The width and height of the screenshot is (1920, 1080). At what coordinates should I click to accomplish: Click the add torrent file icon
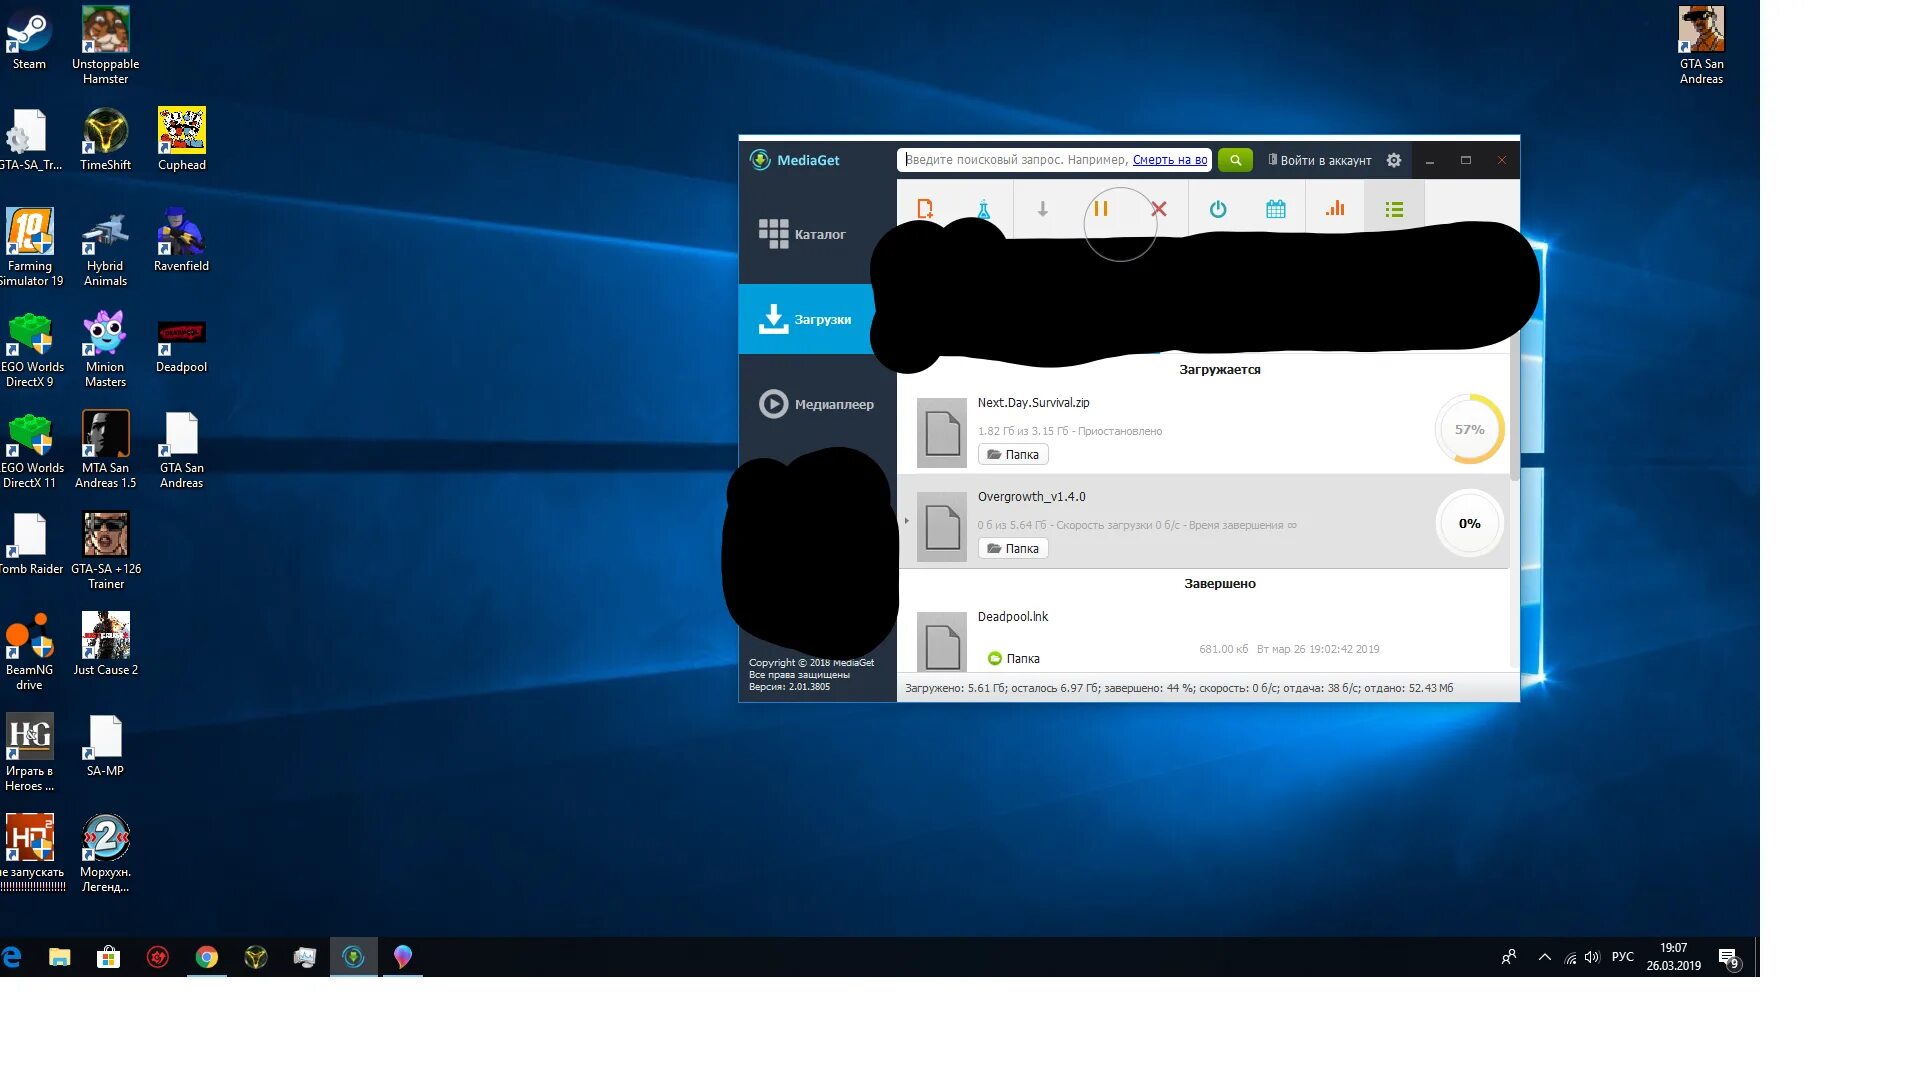coord(925,209)
